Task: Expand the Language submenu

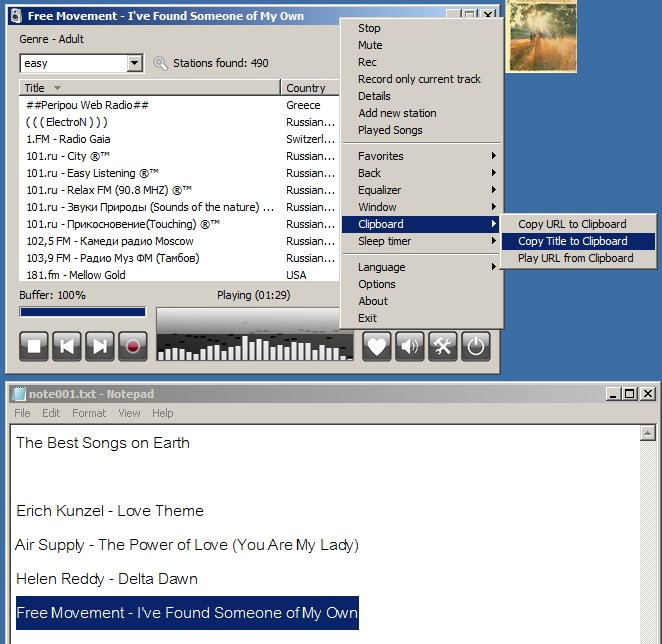Action: [421, 267]
